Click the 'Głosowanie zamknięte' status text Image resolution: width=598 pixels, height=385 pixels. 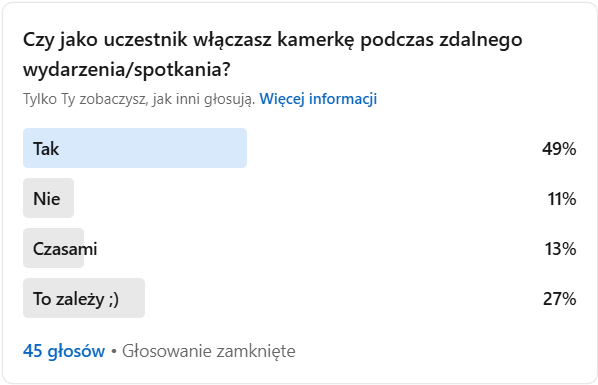click(x=209, y=351)
